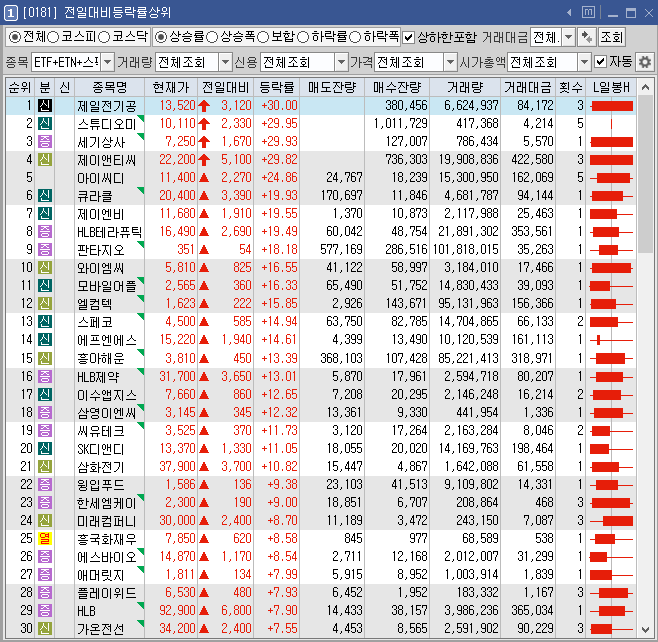Open the 거래량 전체조회 dropdown
Viewport: 658px width, 642px height.
coord(226,63)
